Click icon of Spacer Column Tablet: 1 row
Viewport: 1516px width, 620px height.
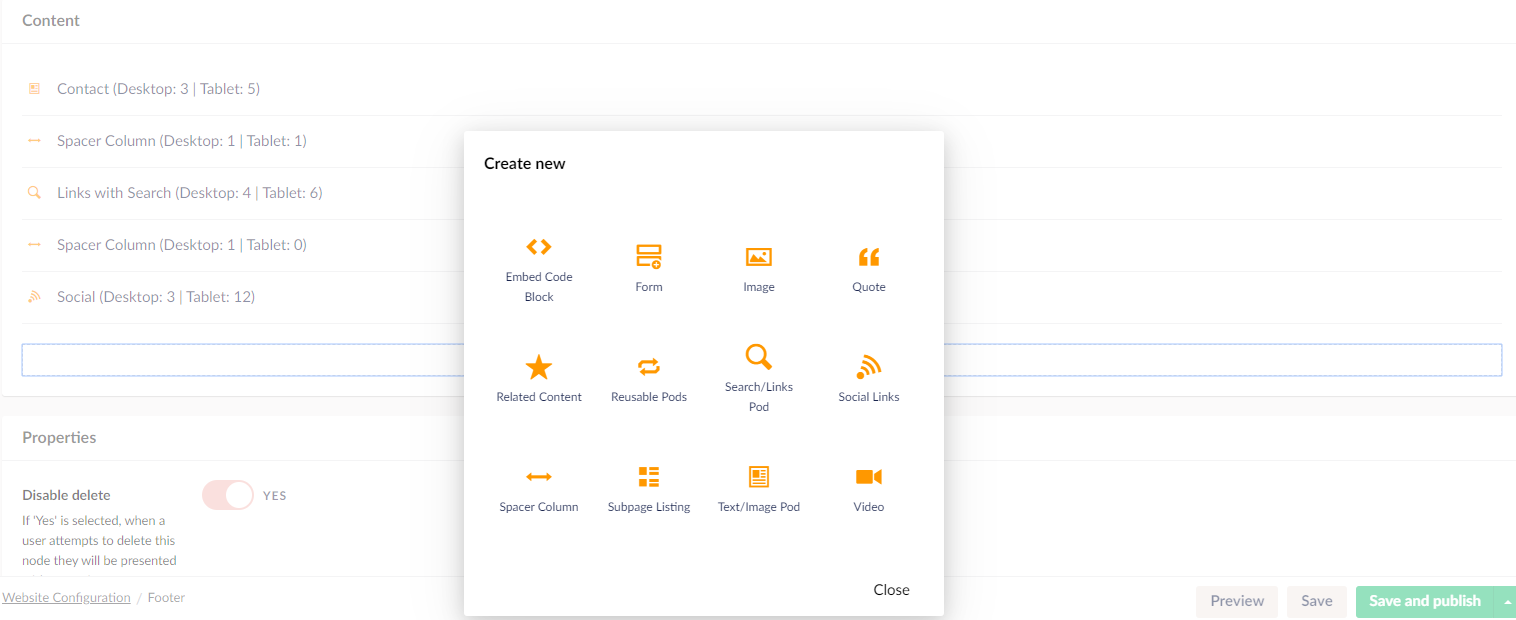[35, 141]
